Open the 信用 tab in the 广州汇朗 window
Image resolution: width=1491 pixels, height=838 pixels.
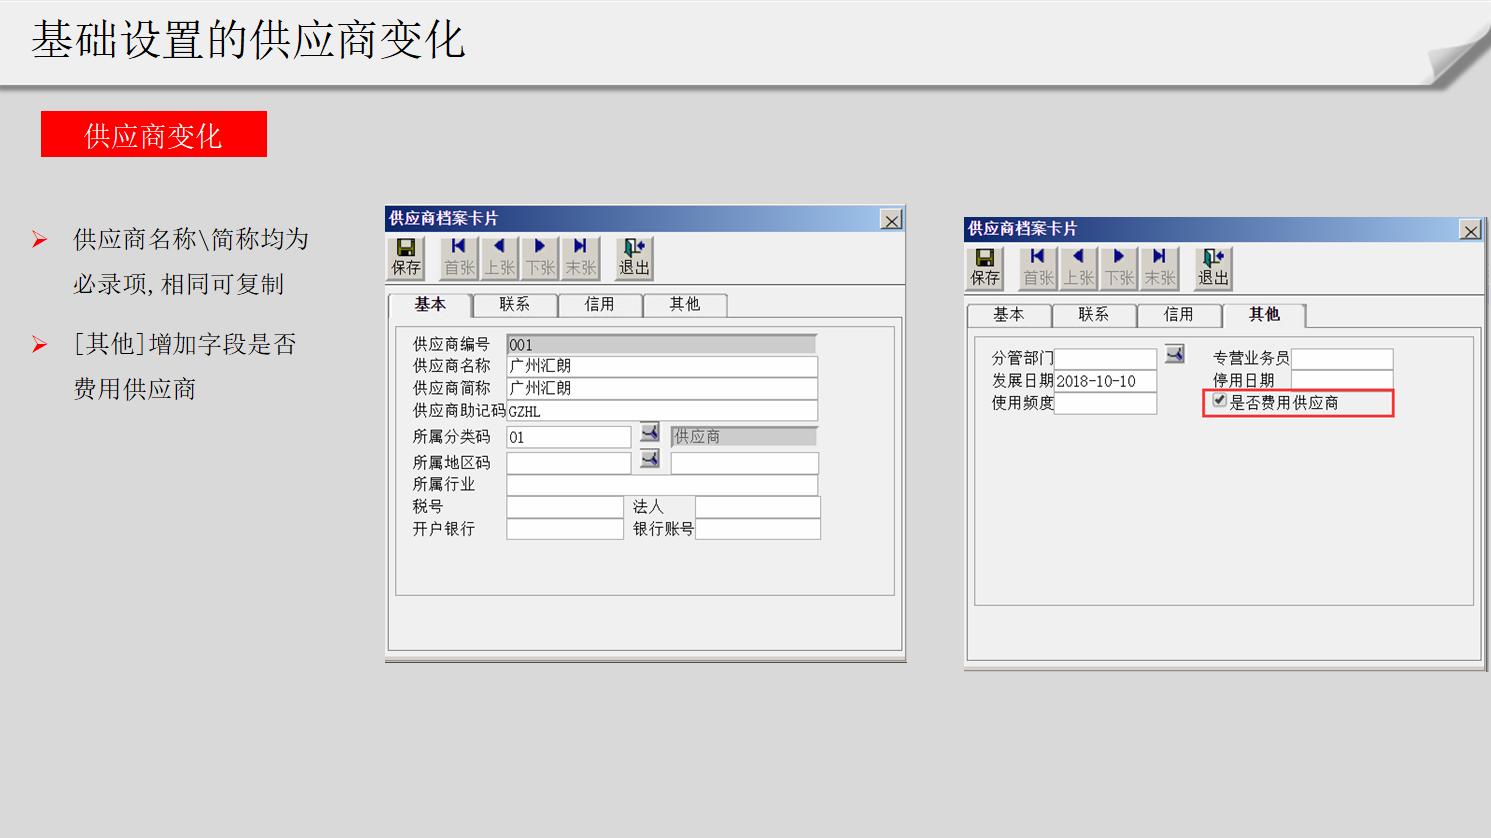pos(600,305)
